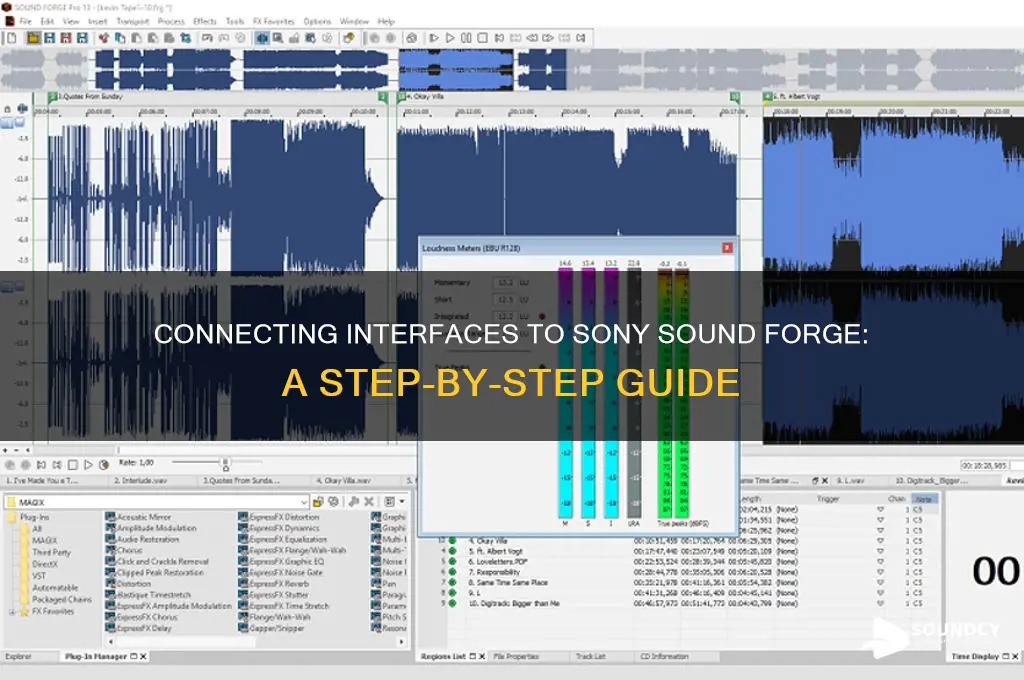Open plug-in folder icon beside MAGIX dropdown
The width and height of the screenshot is (1024, 680).
(318, 502)
